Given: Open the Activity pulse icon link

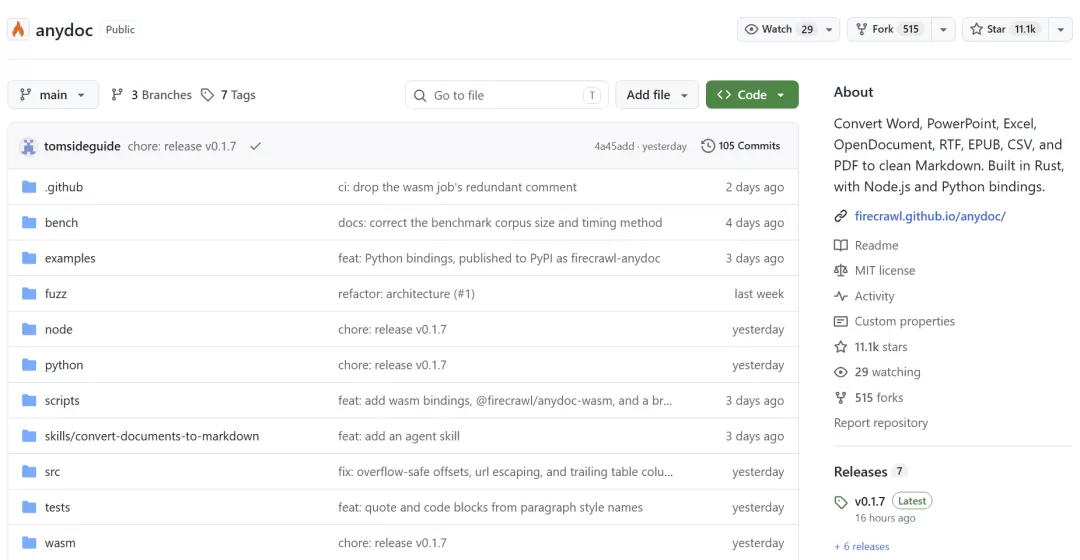Looking at the screenshot, I should coord(840,296).
